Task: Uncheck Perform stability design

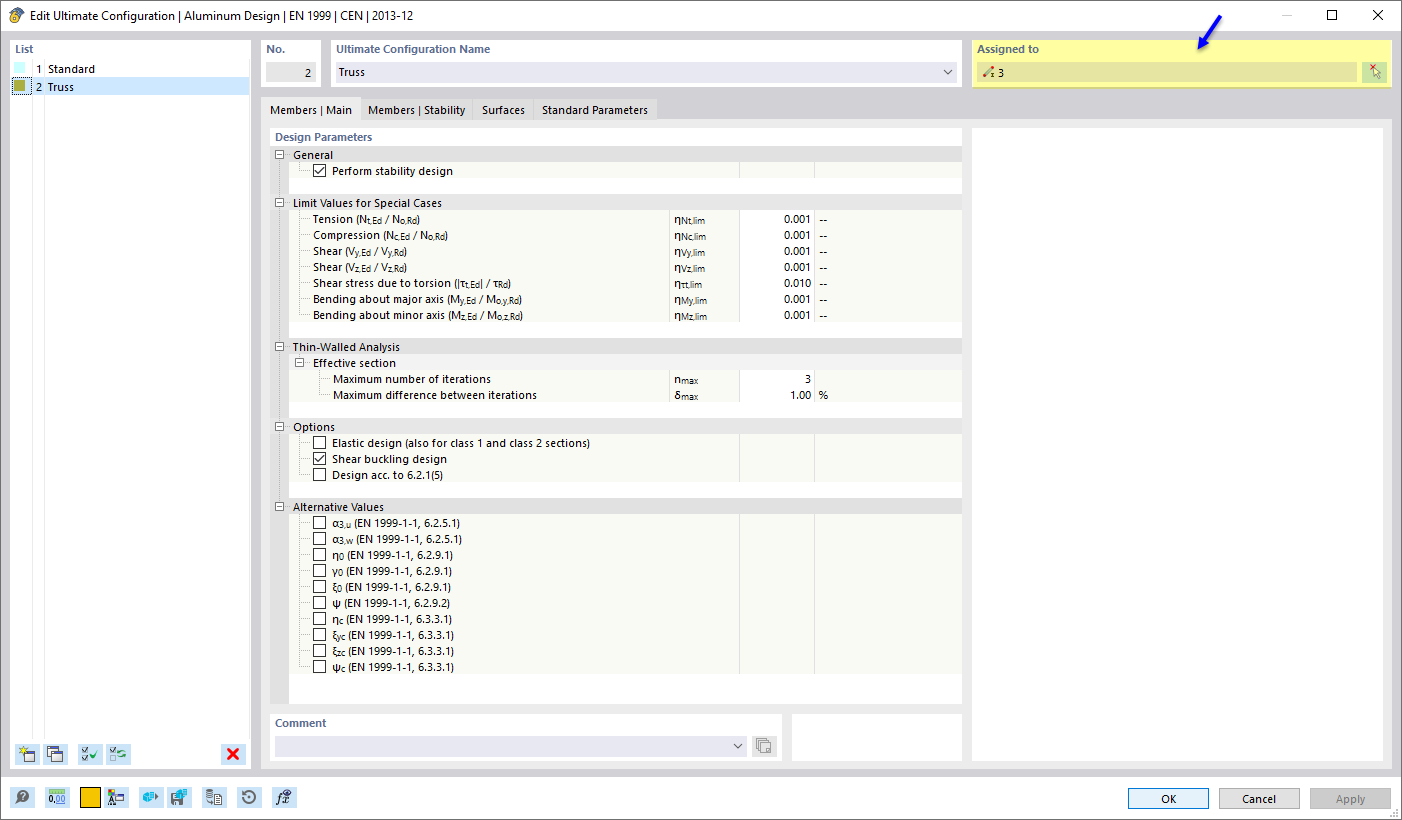Action: (320, 170)
